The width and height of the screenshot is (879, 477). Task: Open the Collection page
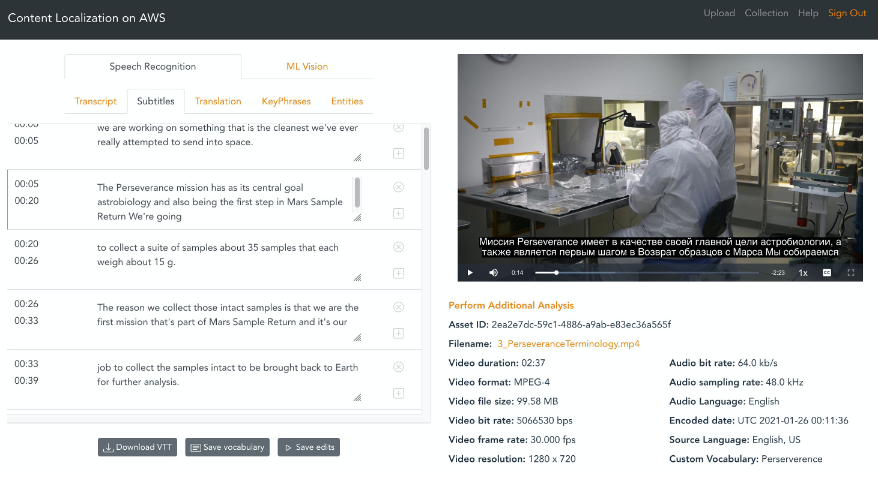766,13
